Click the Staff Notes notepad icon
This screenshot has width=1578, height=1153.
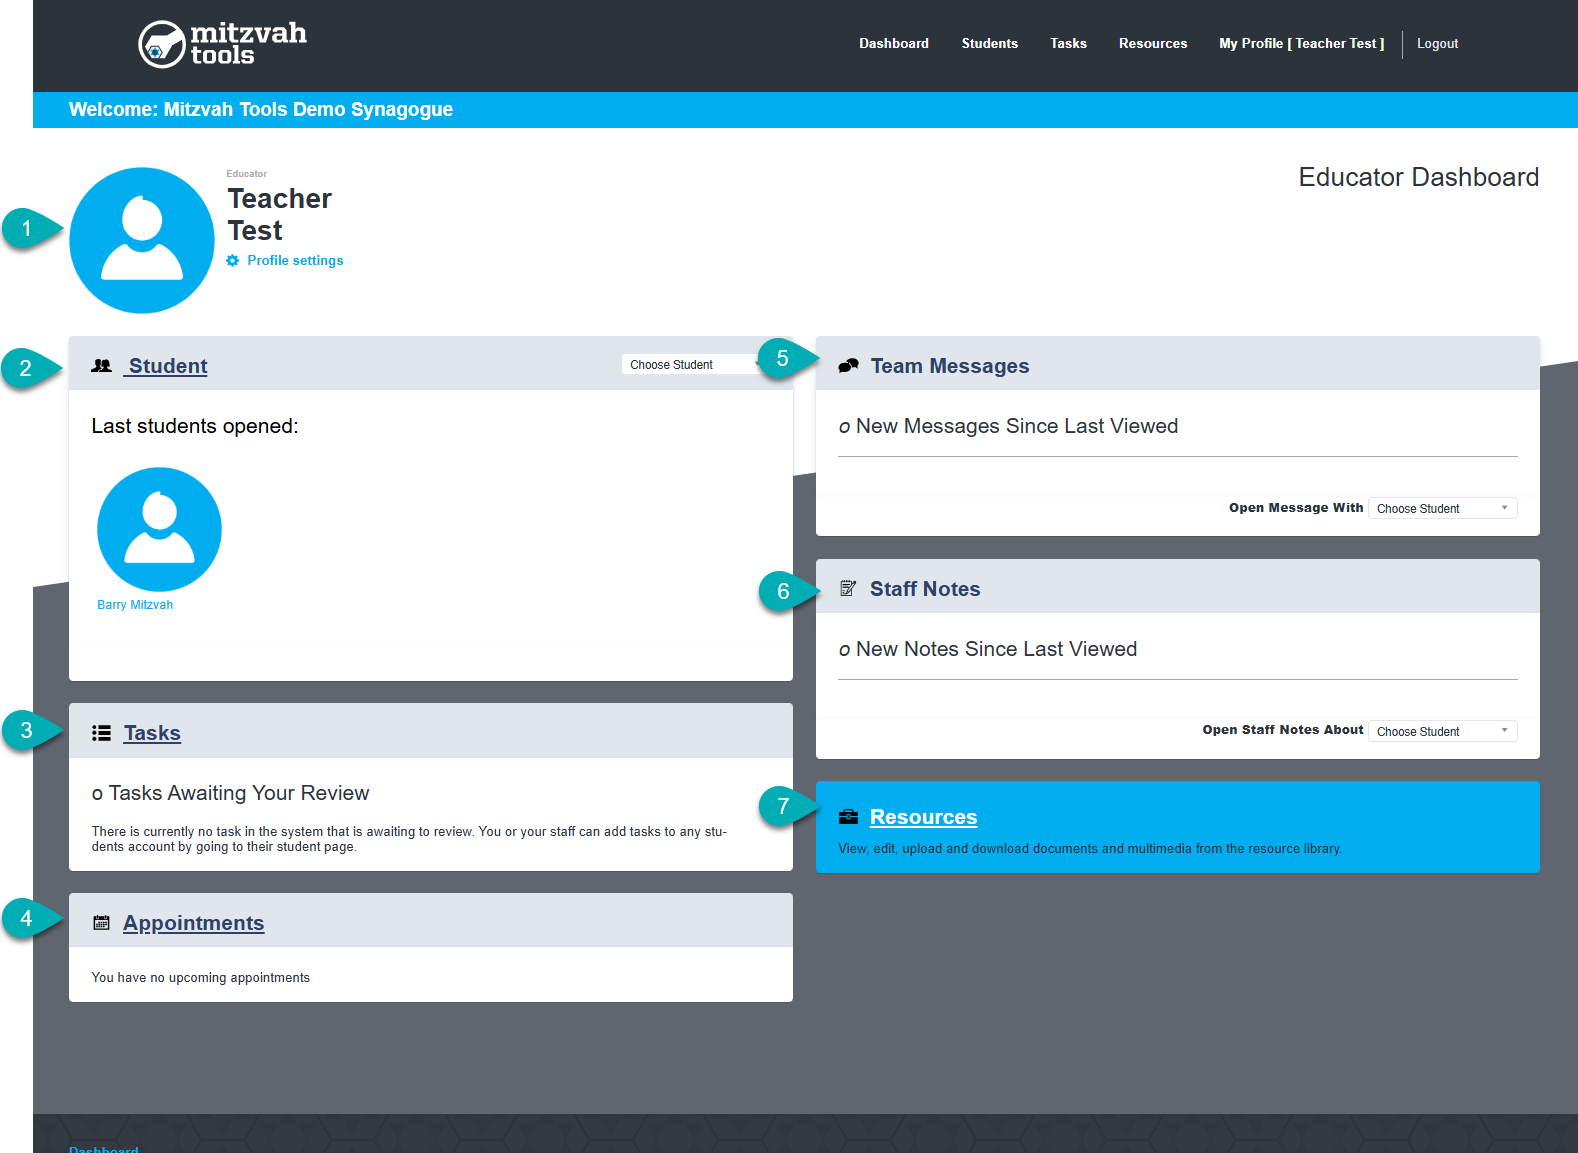pos(848,589)
